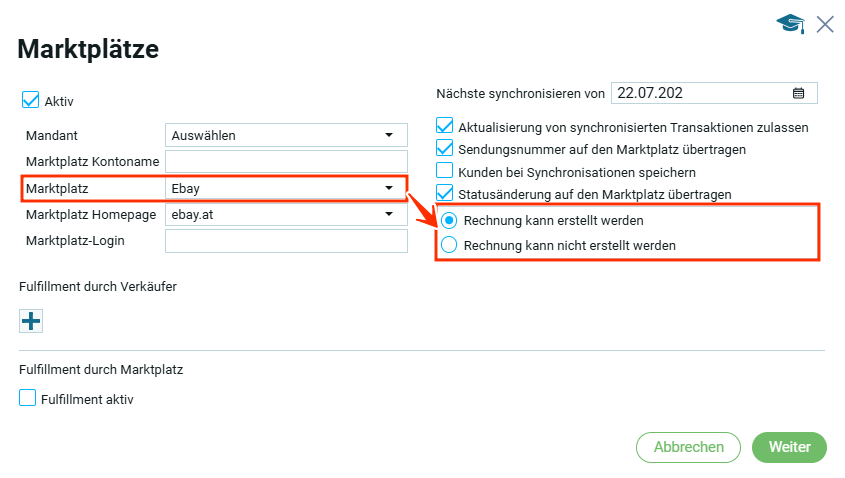The height and width of the screenshot is (478, 845).
Task: Click the graduation cap help icon
Action: (x=790, y=24)
